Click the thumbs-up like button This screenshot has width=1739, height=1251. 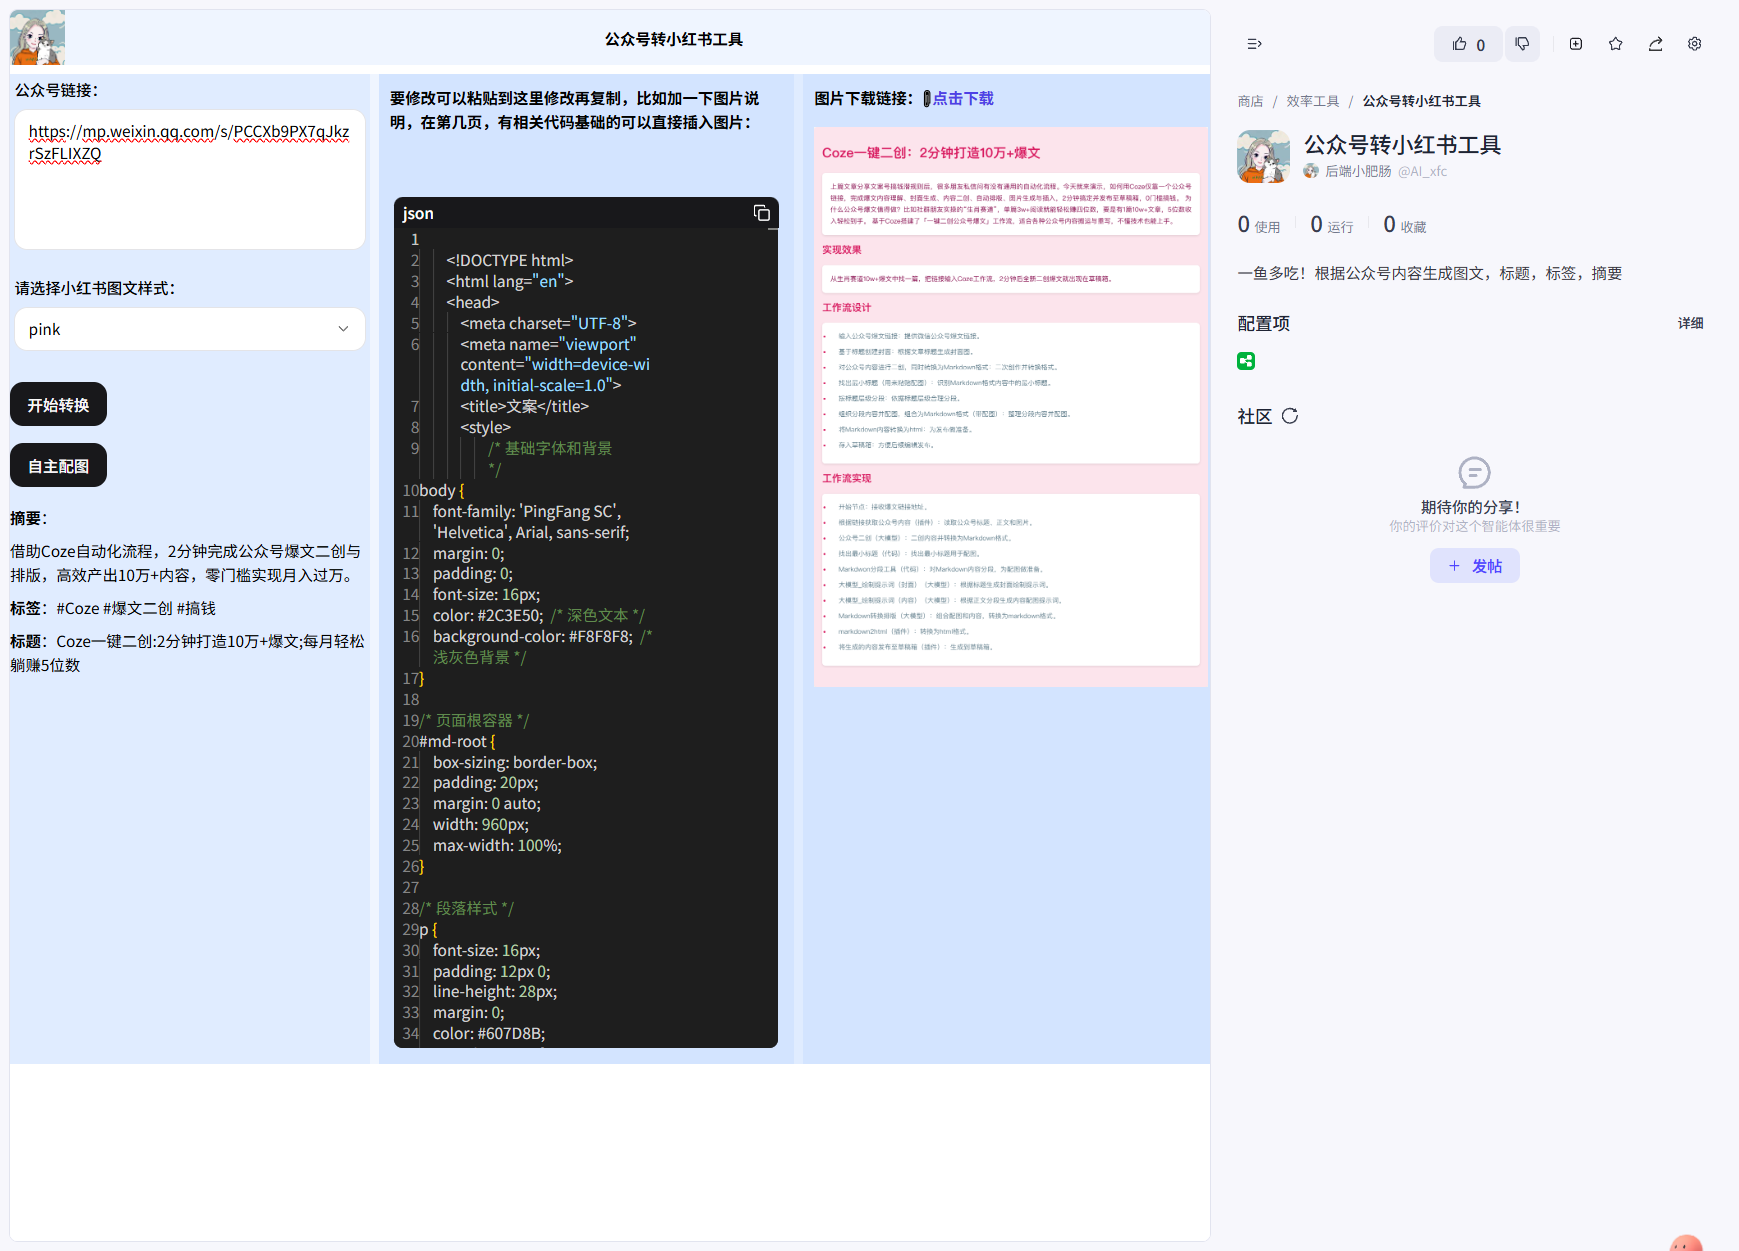tap(1468, 44)
